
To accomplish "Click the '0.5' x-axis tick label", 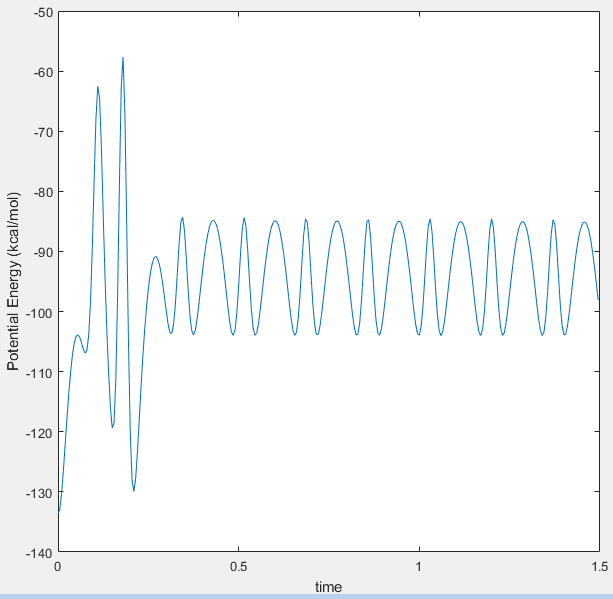I will pyautogui.click(x=238, y=567).
